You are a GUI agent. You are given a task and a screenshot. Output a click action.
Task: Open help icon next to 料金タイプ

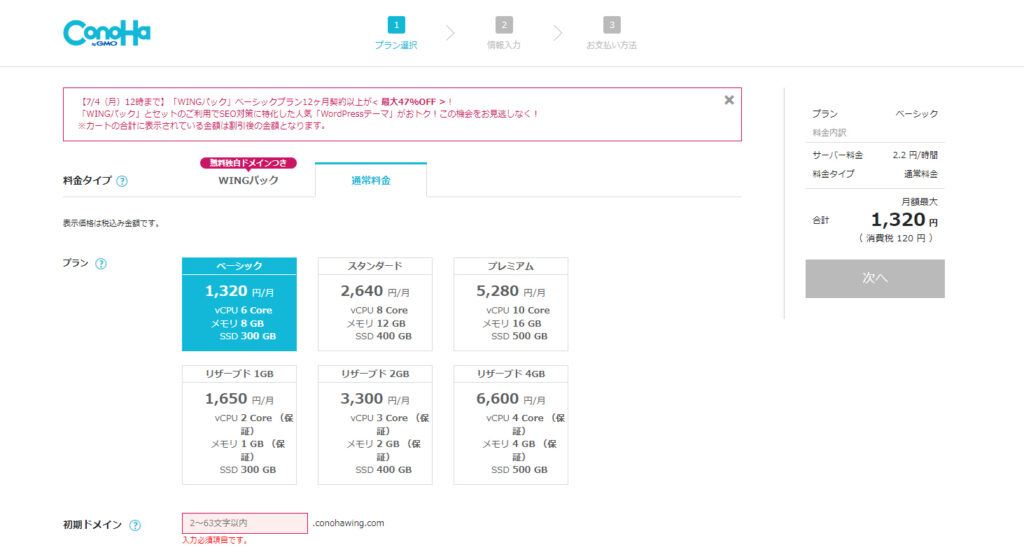(122, 181)
